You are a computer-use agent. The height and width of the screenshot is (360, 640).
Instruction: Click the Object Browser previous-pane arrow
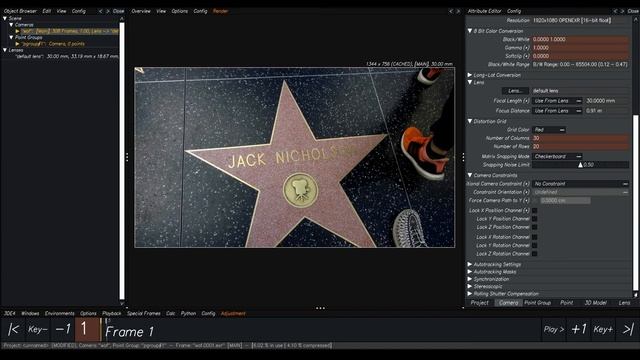(x=100, y=11)
